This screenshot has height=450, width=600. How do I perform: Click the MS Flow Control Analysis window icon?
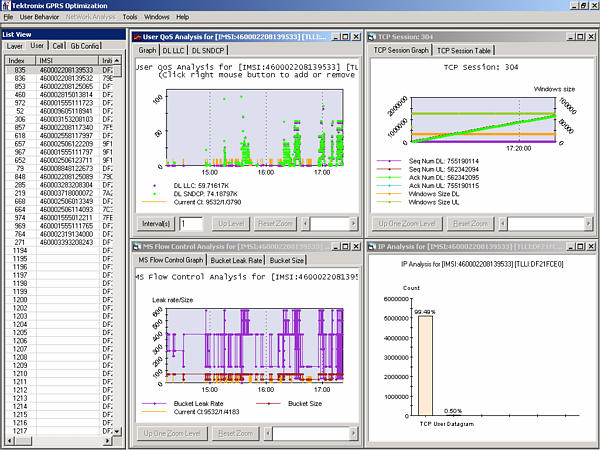tap(137, 247)
